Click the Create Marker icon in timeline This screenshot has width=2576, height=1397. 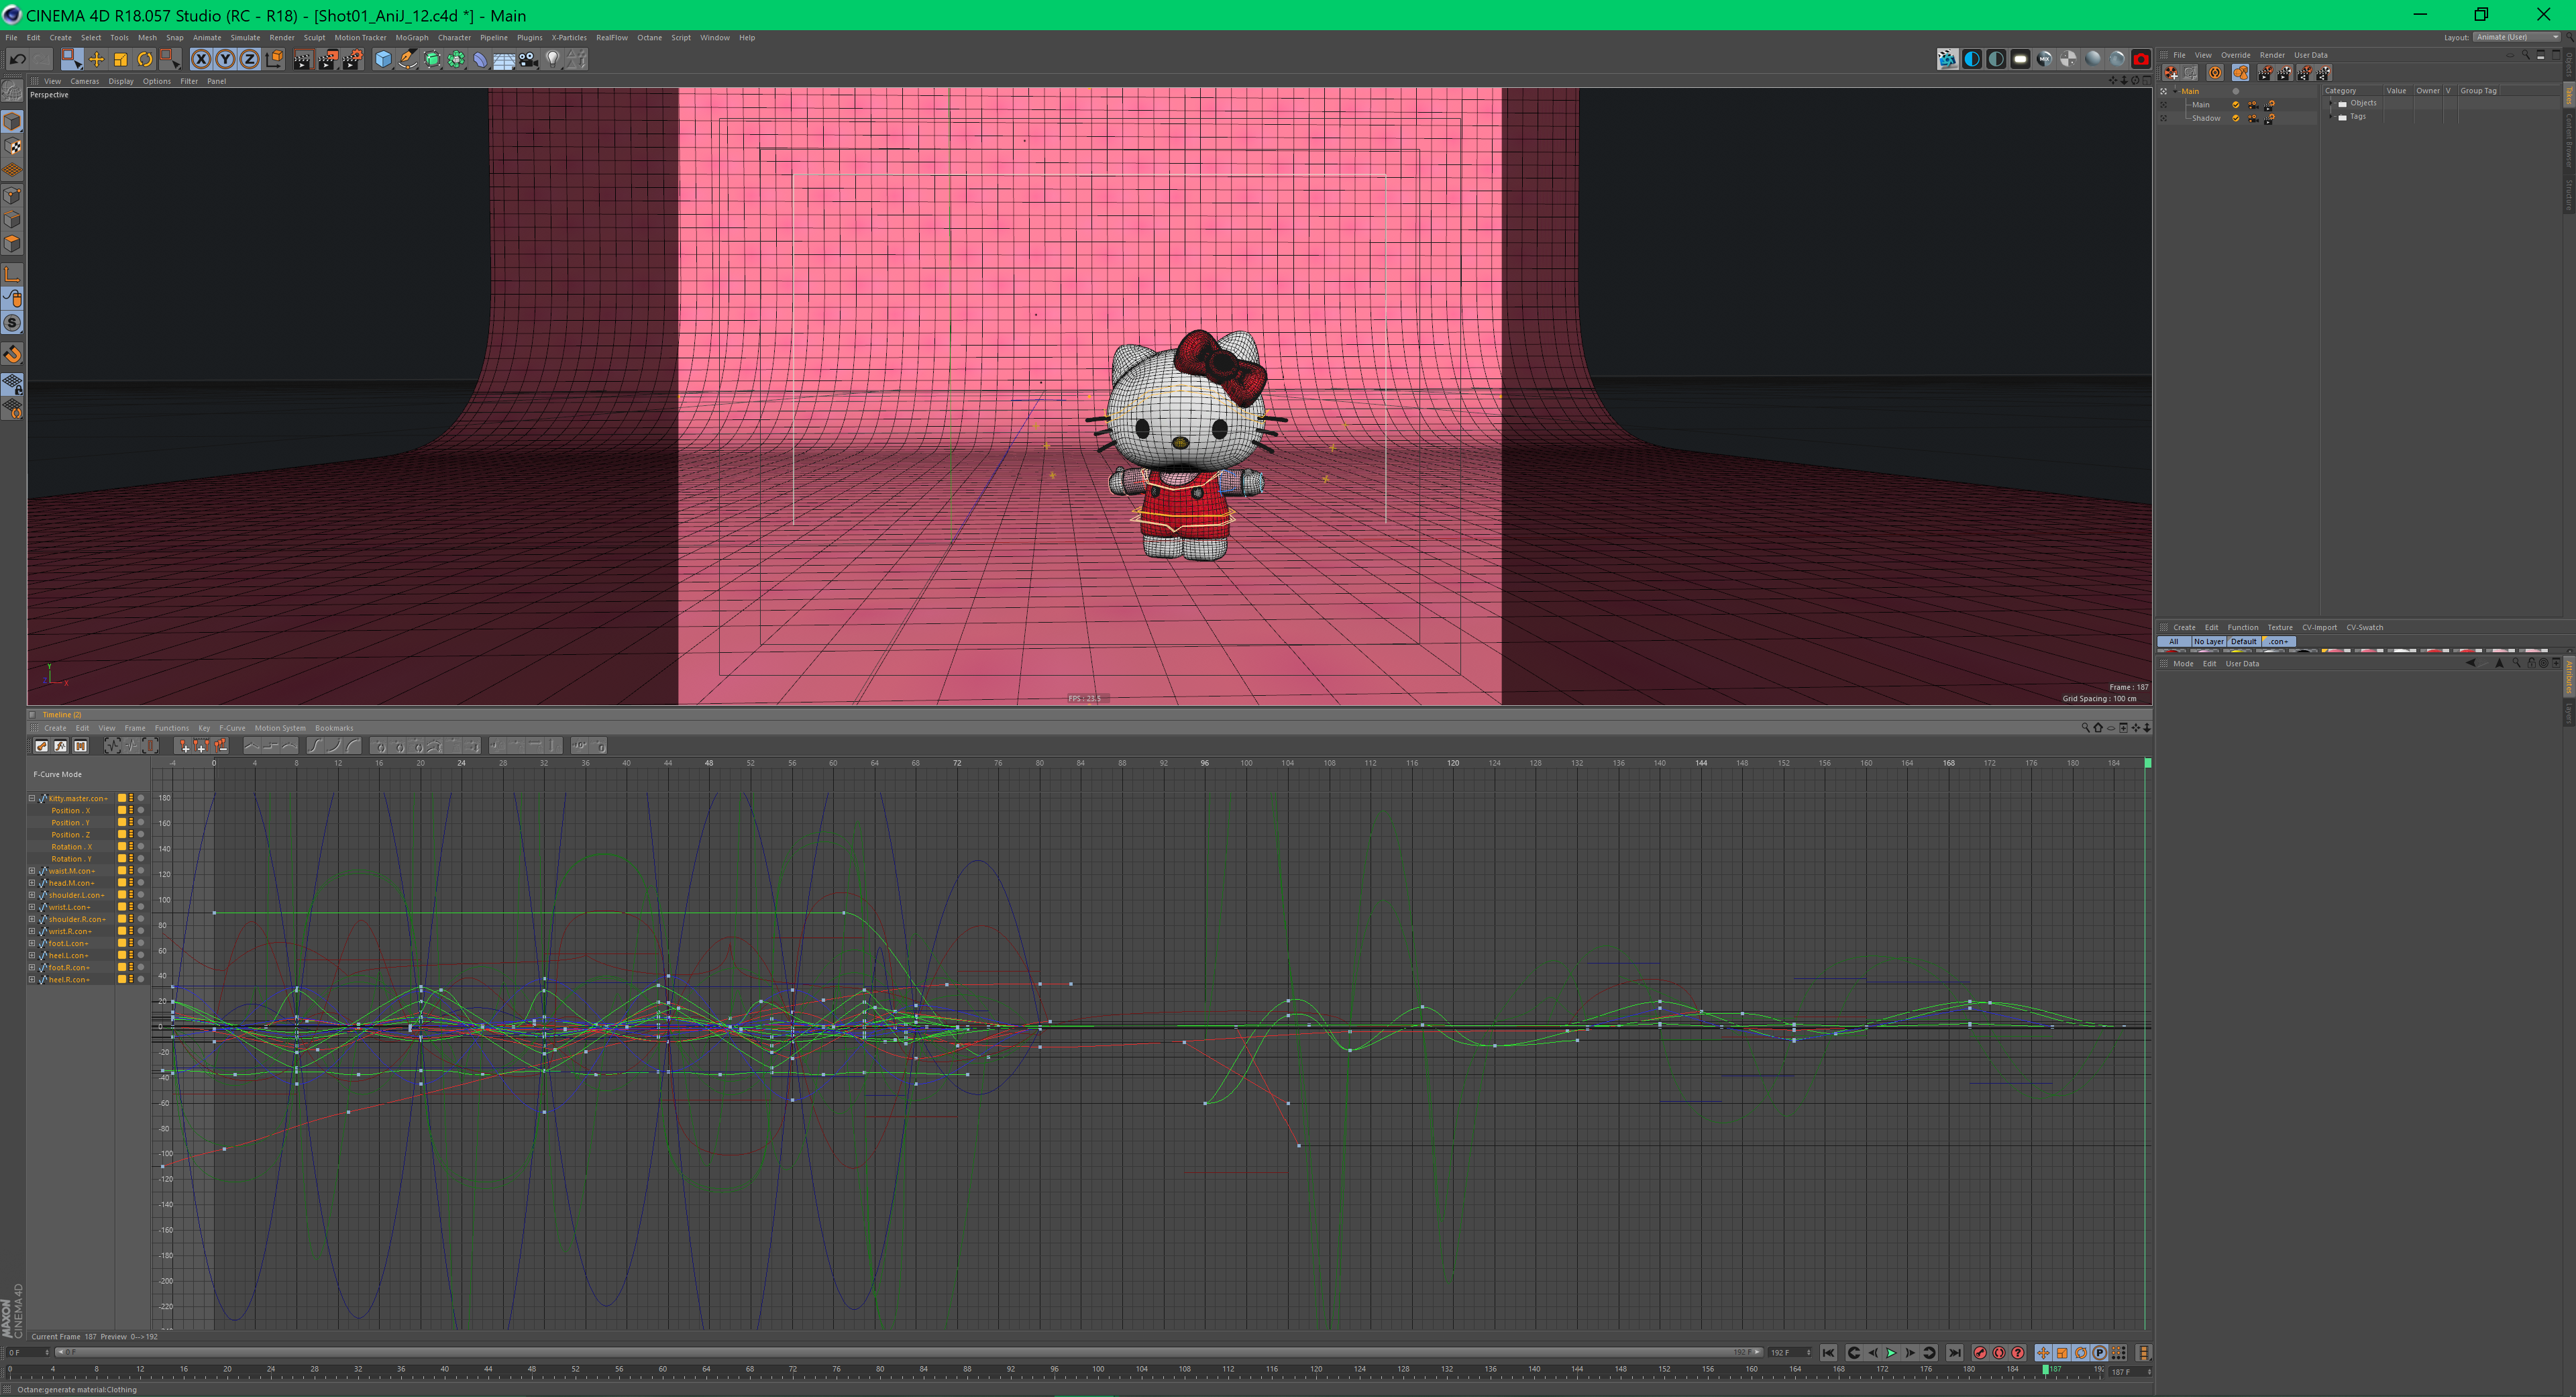(184, 746)
